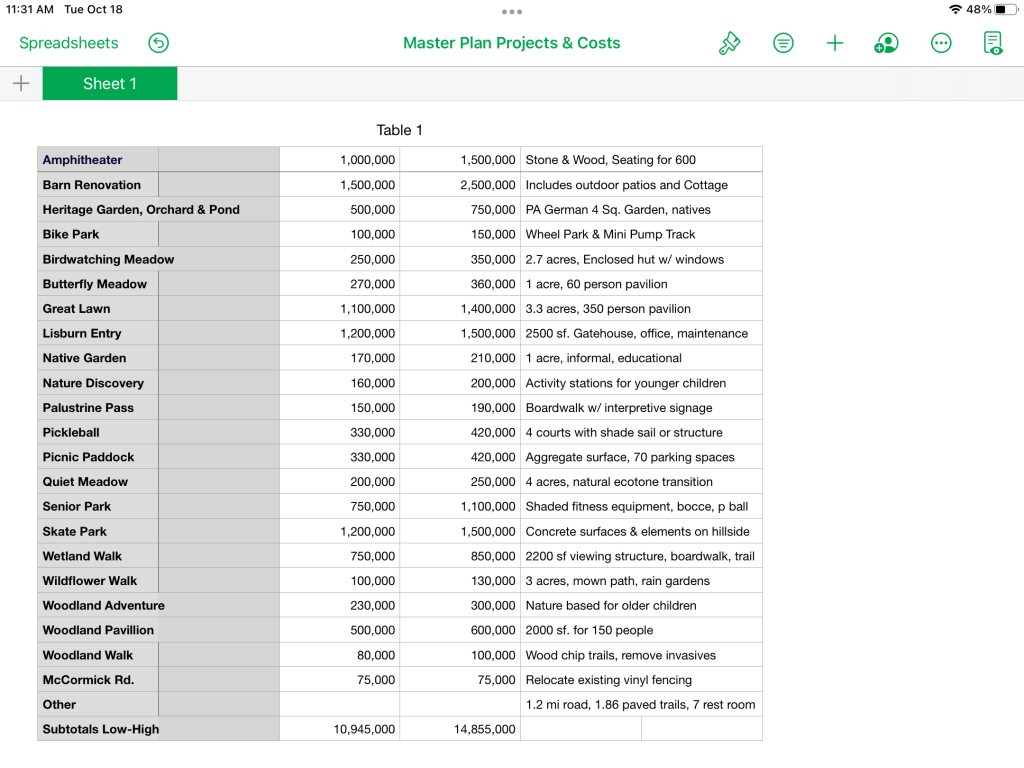Select the Table 1 title

399,130
